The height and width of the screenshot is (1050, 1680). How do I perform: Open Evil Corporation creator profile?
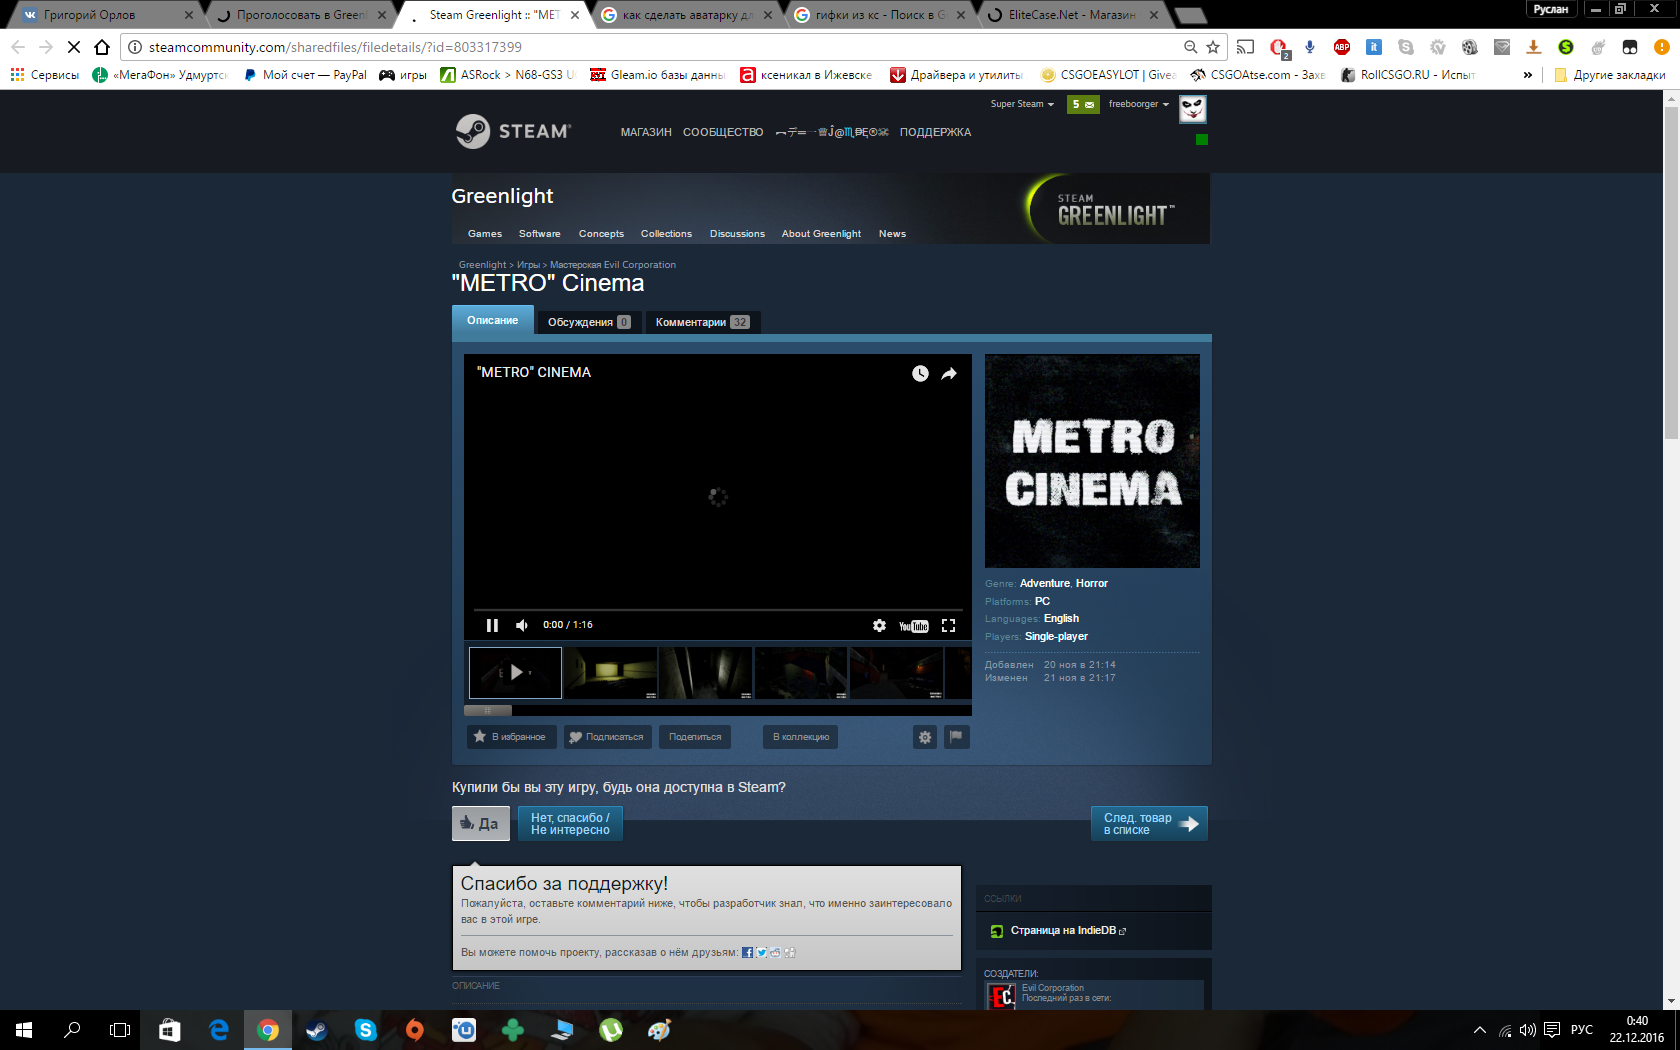(x=1052, y=988)
